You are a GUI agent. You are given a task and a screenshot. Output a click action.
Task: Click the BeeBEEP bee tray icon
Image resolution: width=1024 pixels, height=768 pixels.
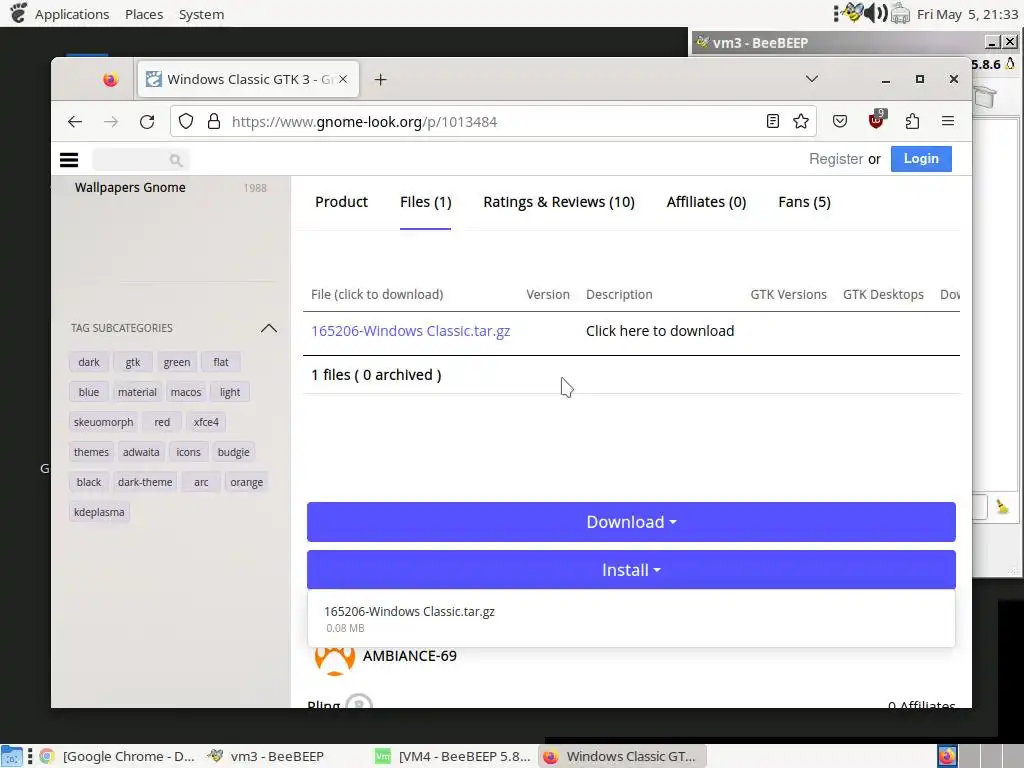852,12
